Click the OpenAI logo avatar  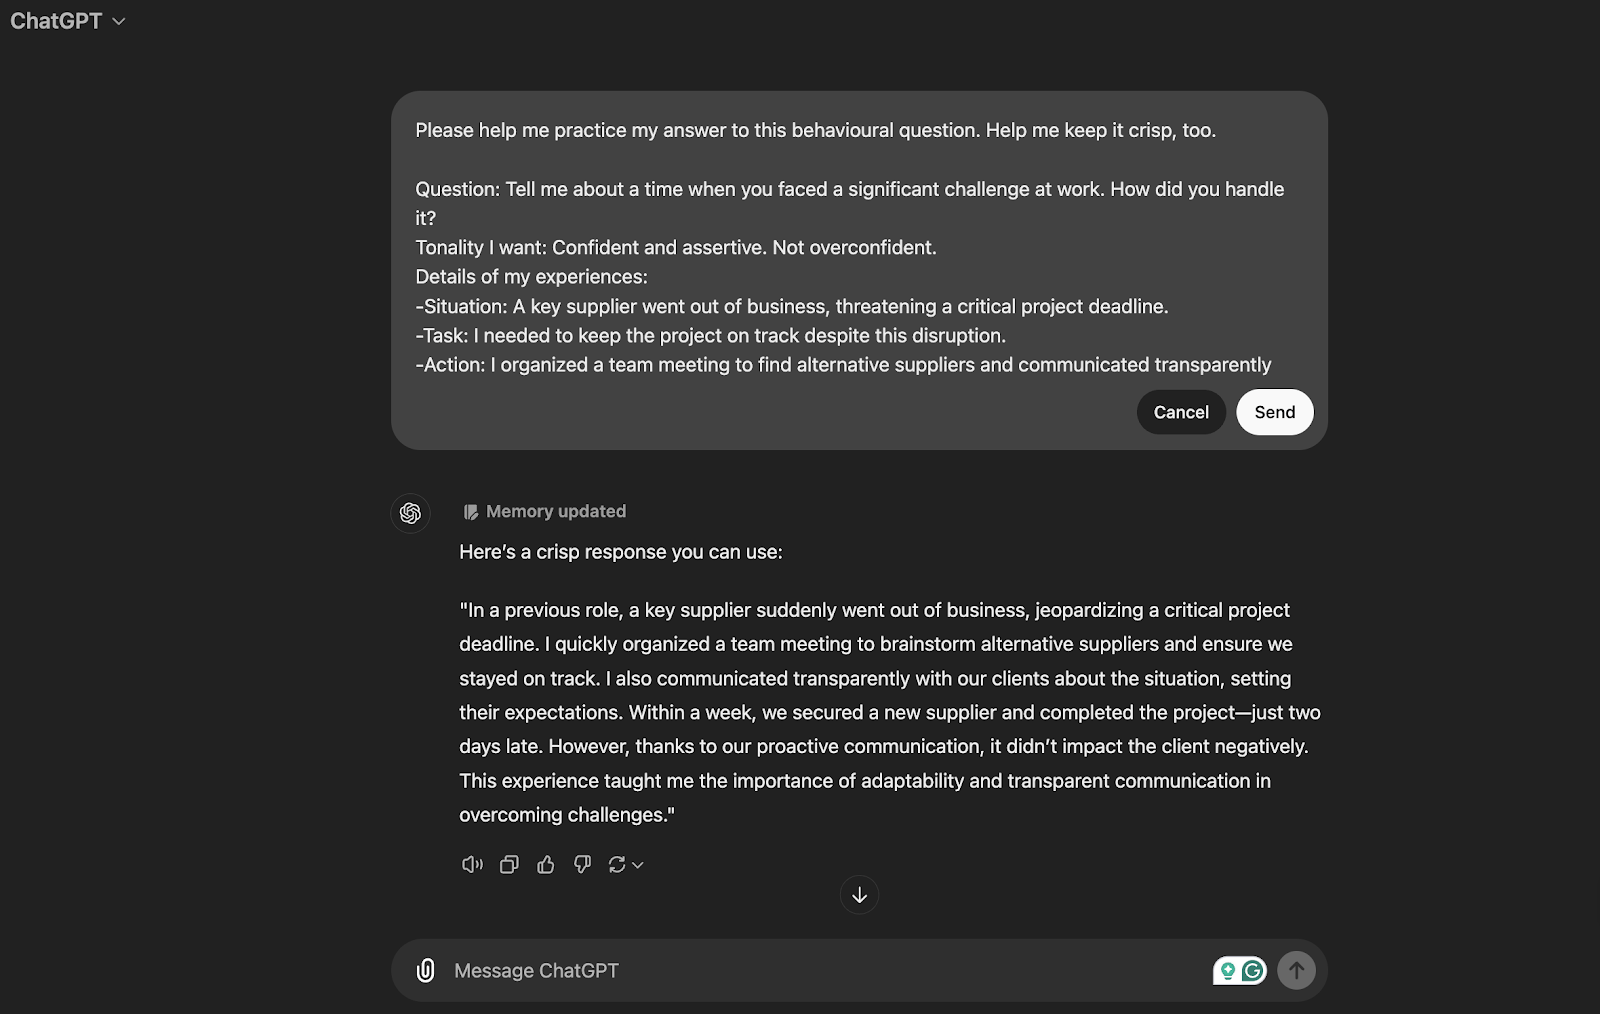[410, 513]
